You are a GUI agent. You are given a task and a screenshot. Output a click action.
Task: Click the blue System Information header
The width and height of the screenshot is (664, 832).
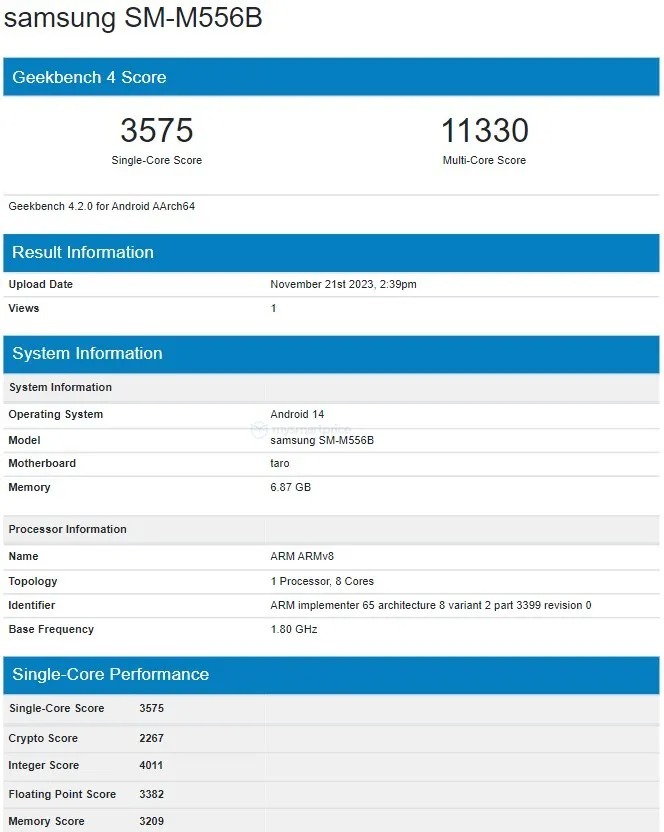pyautogui.click(x=87, y=353)
